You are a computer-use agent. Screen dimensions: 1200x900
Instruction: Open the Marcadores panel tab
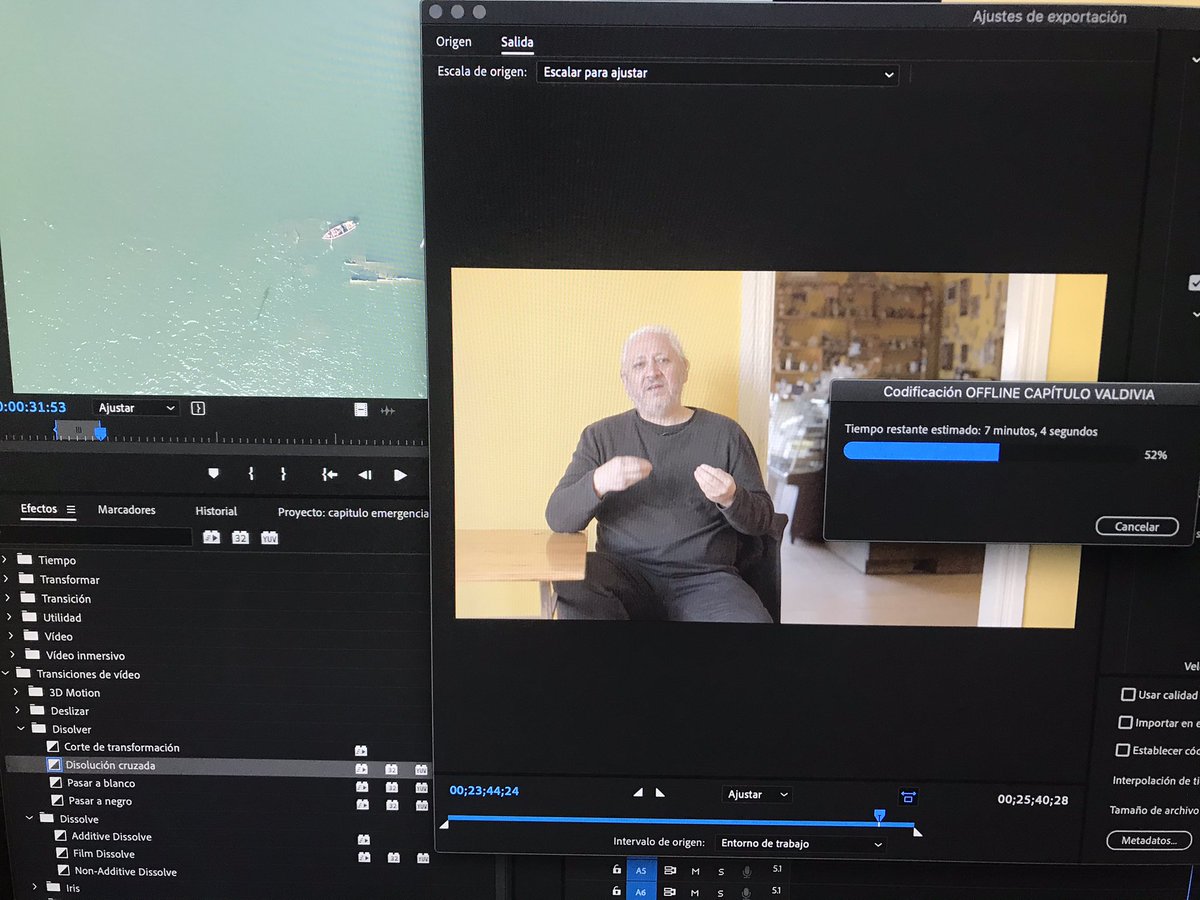coord(126,510)
